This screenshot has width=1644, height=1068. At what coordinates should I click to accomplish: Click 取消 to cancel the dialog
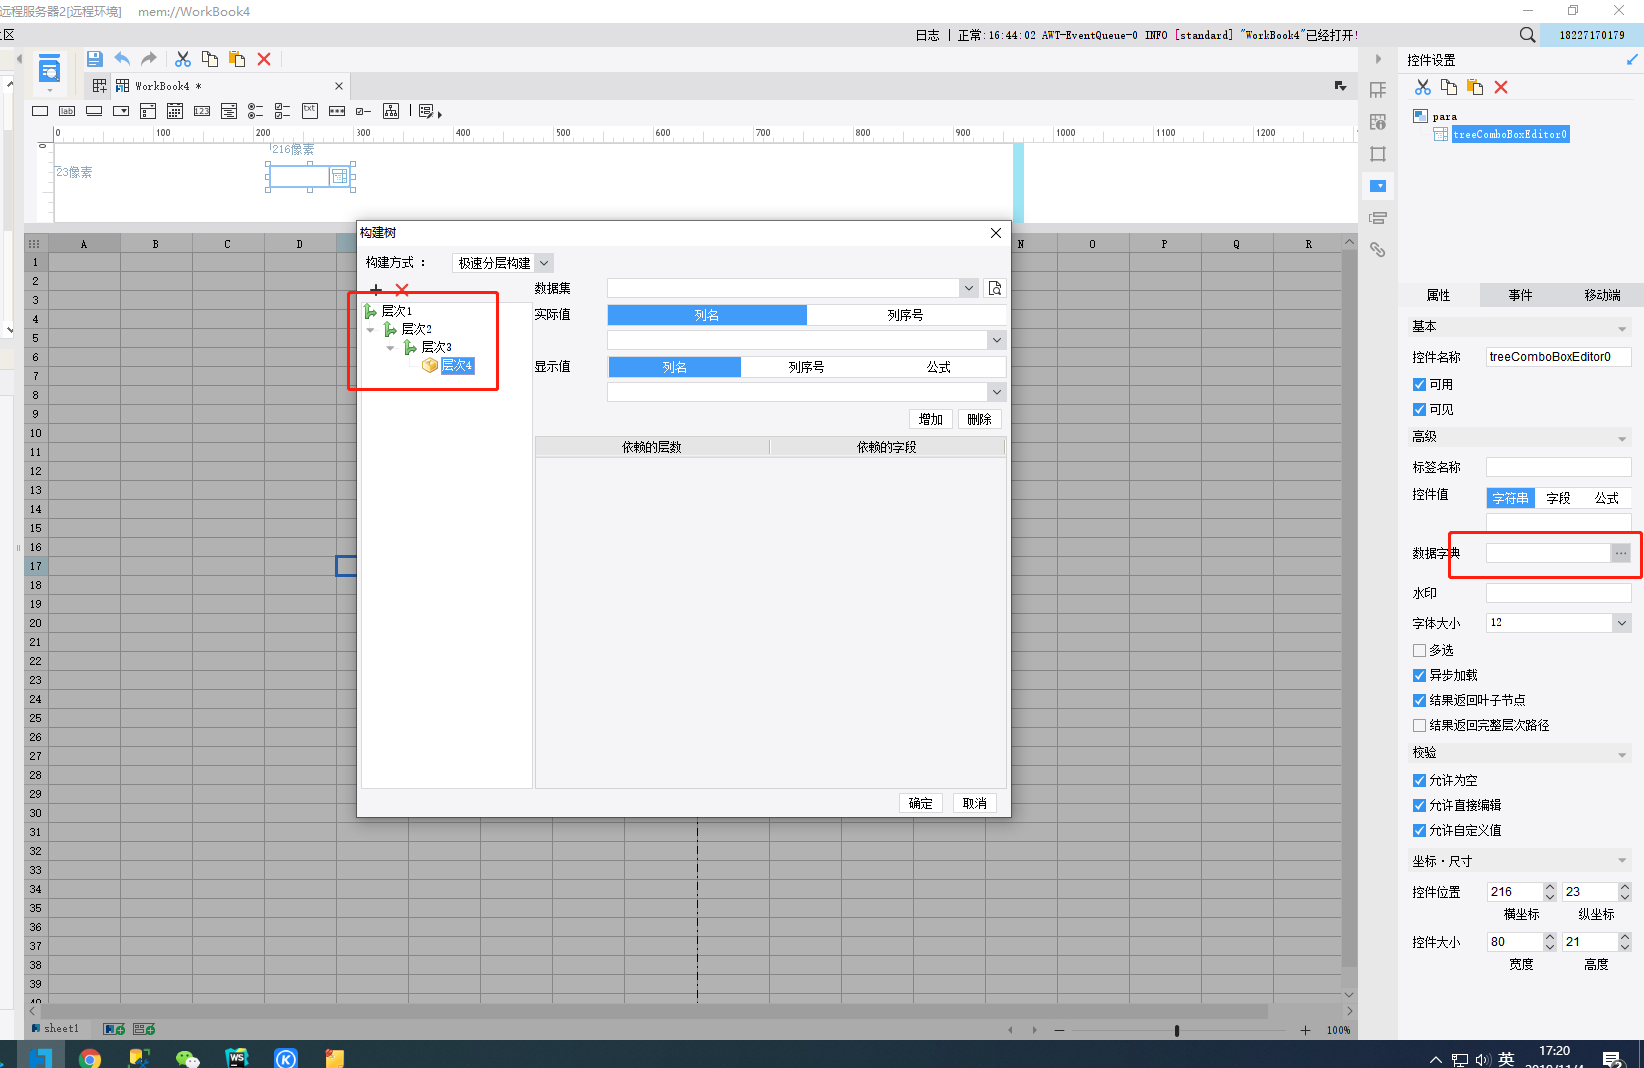tap(975, 803)
